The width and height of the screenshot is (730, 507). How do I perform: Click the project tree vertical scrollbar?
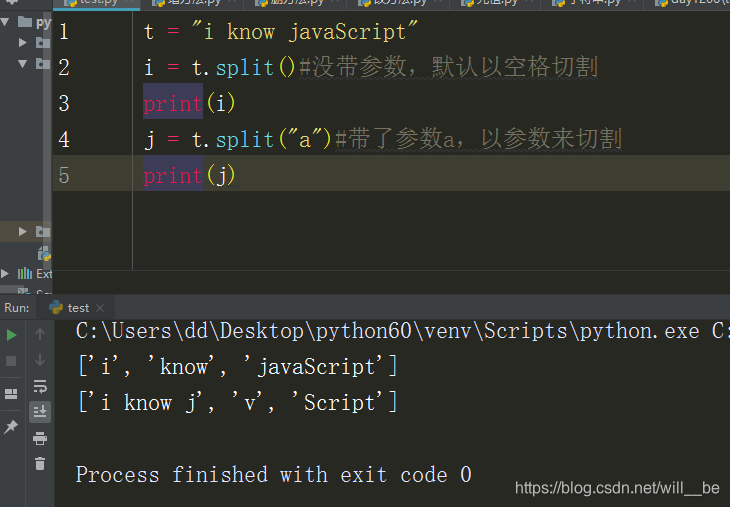coord(47,140)
